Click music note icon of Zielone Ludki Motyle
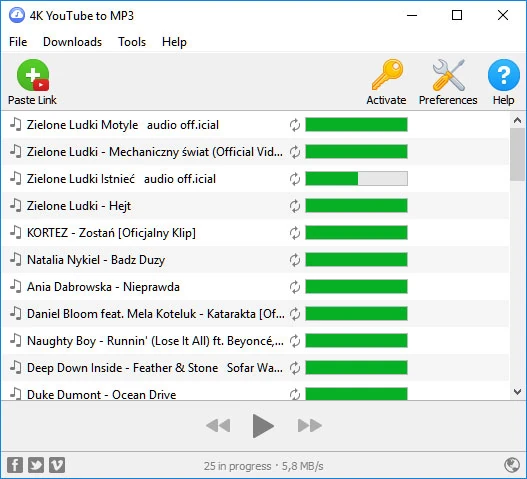The image size is (527, 479). pyautogui.click(x=15, y=124)
